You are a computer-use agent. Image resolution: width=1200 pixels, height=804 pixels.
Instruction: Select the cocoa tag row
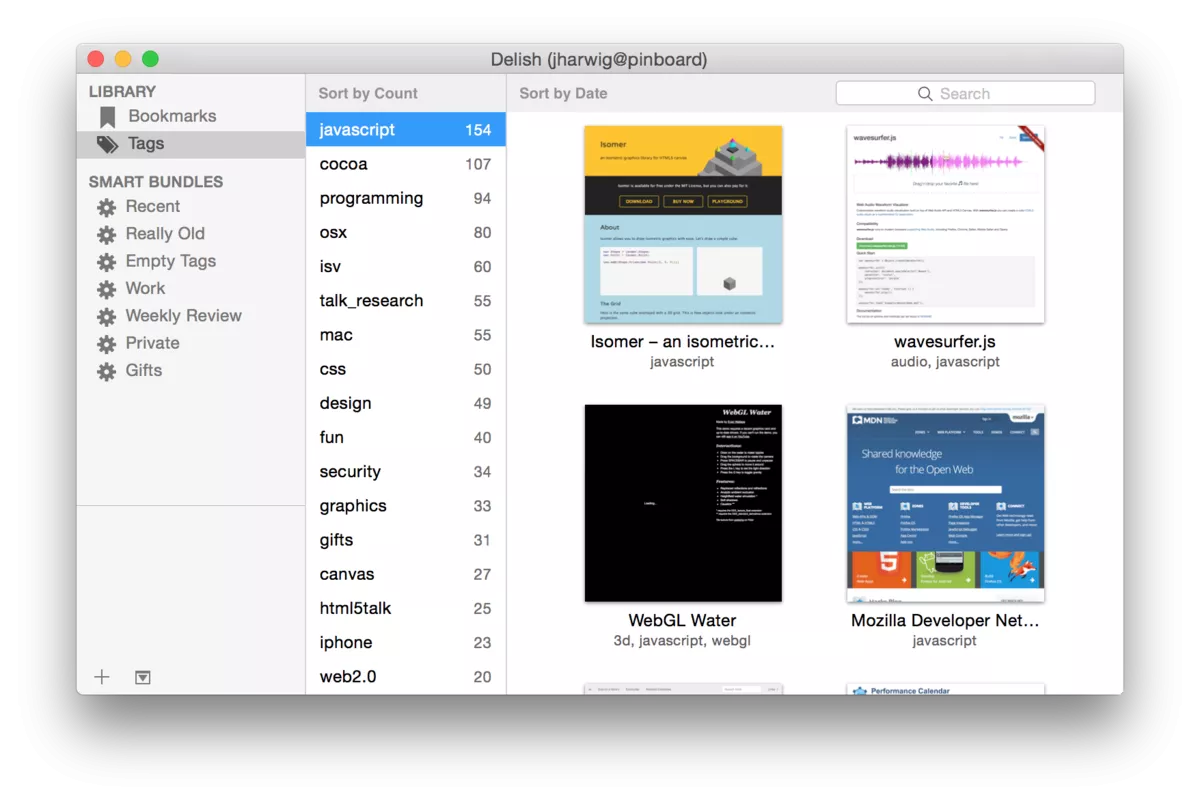tap(406, 164)
